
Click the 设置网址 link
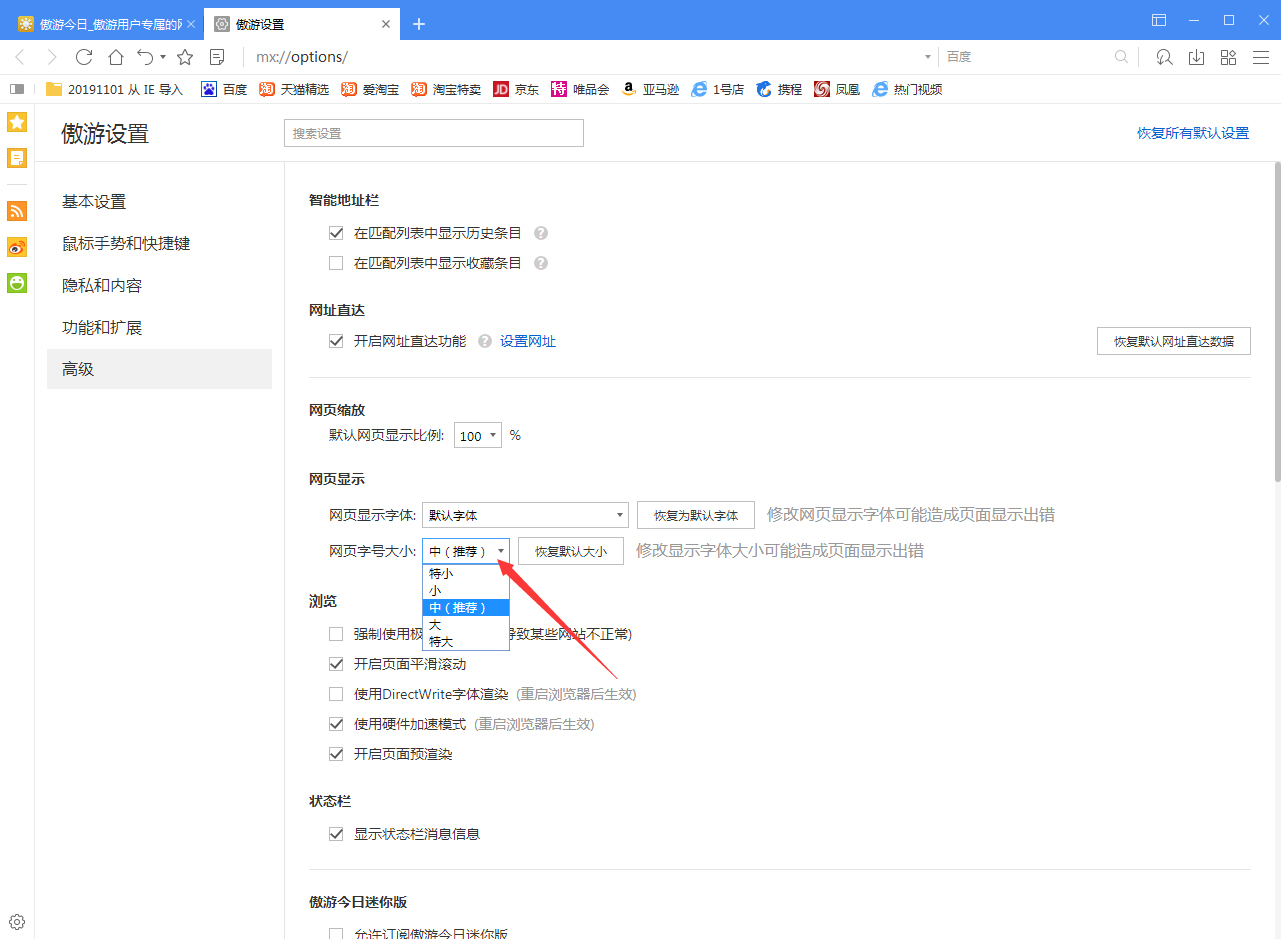pyautogui.click(x=529, y=340)
